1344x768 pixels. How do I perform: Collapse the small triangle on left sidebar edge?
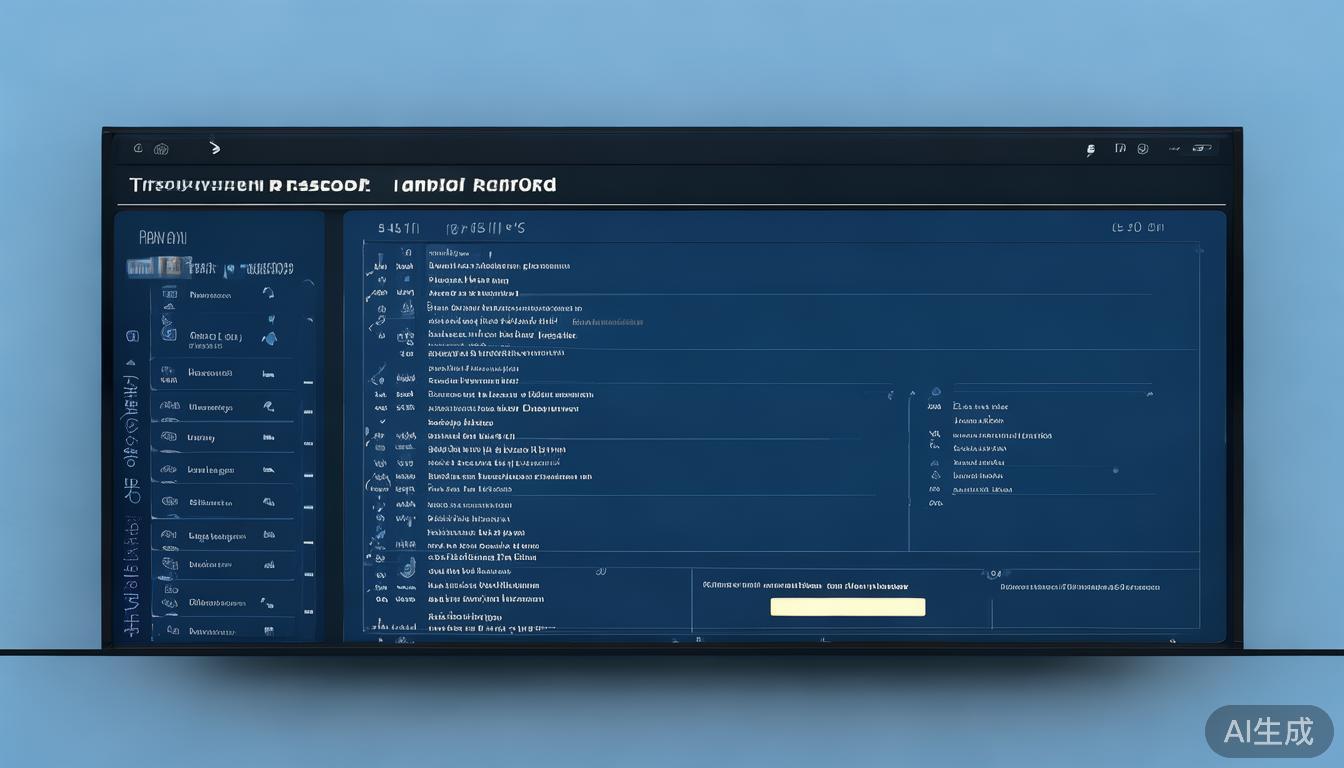coord(129,364)
